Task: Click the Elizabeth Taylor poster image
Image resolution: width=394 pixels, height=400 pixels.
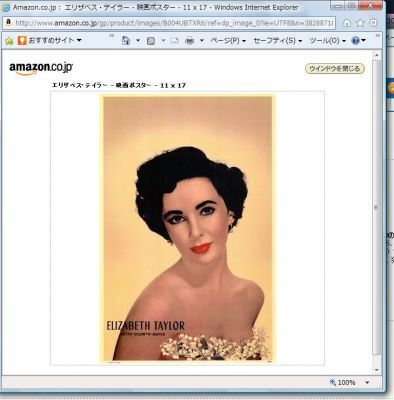Action: click(x=188, y=228)
